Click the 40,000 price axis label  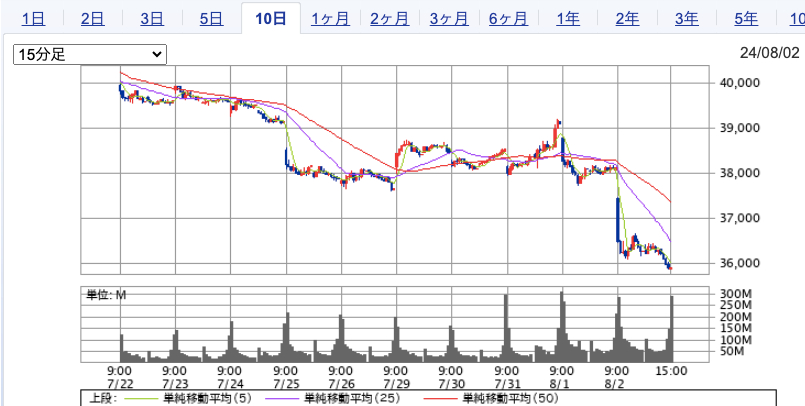(x=739, y=83)
